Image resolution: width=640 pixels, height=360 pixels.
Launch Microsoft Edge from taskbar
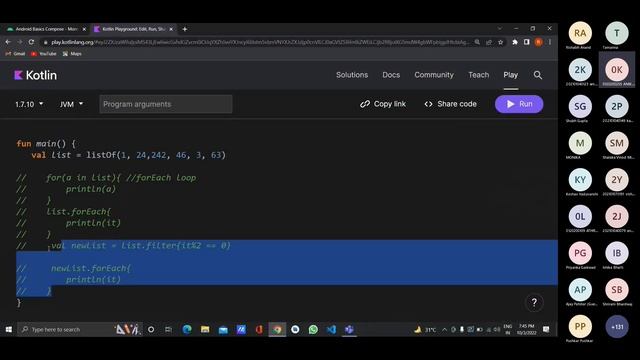click(187, 329)
